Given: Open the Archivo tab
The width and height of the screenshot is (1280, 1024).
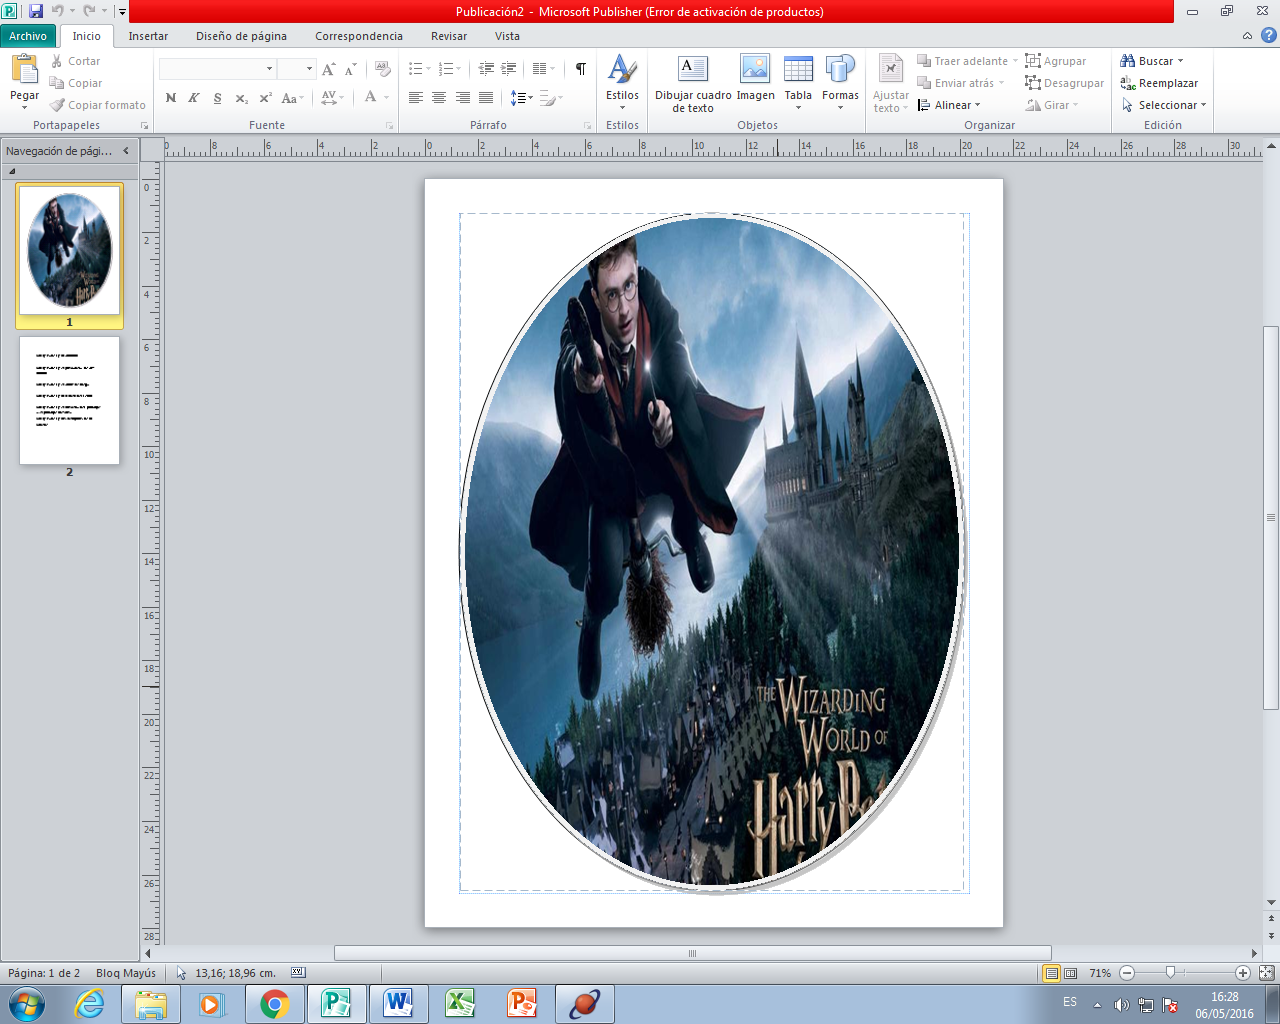Looking at the screenshot, I should tap(28, 36).
